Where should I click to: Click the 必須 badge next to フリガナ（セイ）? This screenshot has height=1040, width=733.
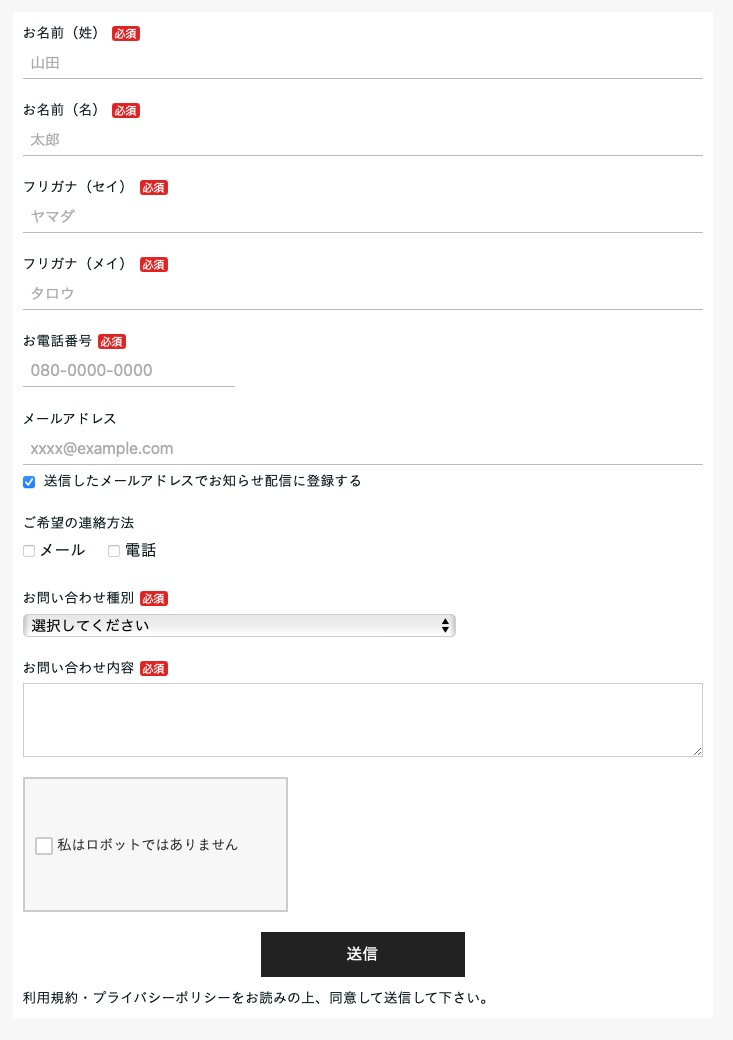[x=153, y=187]
